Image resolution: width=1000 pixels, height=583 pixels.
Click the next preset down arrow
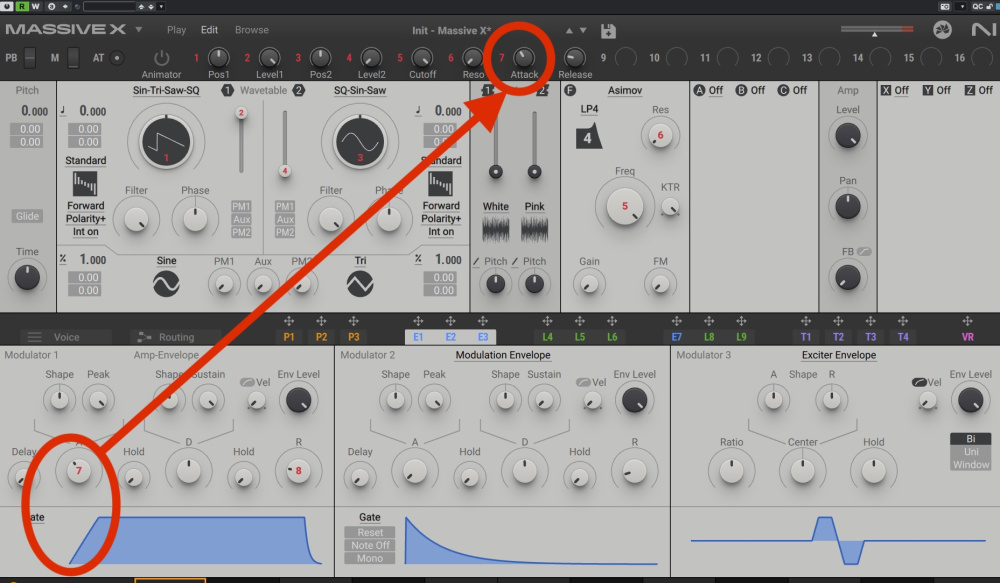(x=582, y=30)
